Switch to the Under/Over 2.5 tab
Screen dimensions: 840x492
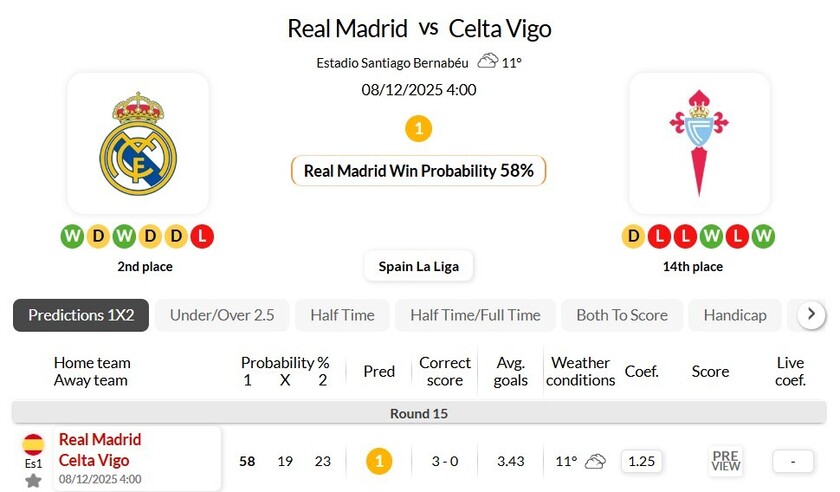click(222, 315)
